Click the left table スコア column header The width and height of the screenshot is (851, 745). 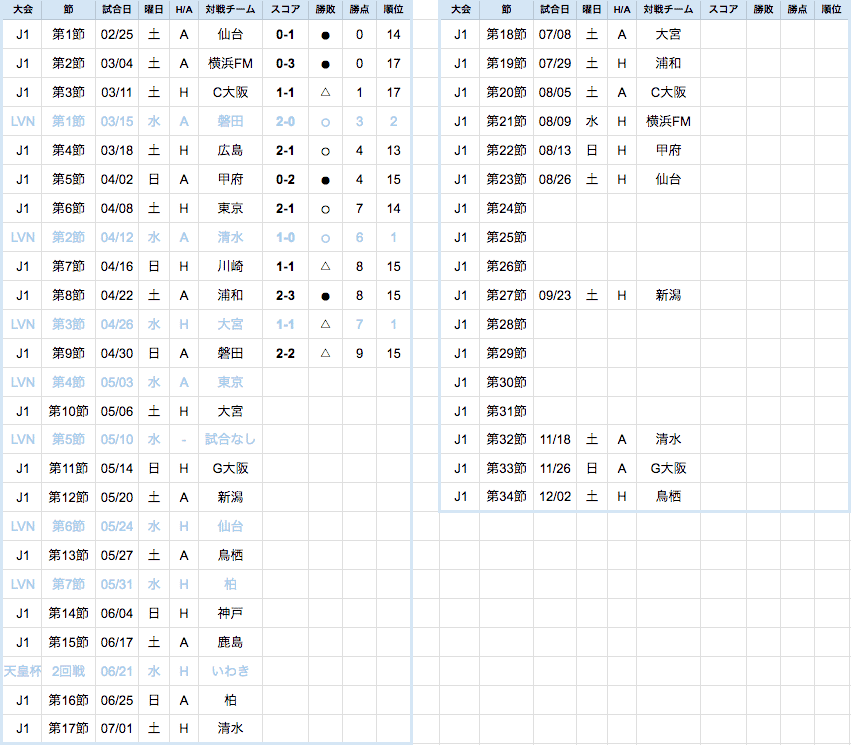tap(285, 9)
